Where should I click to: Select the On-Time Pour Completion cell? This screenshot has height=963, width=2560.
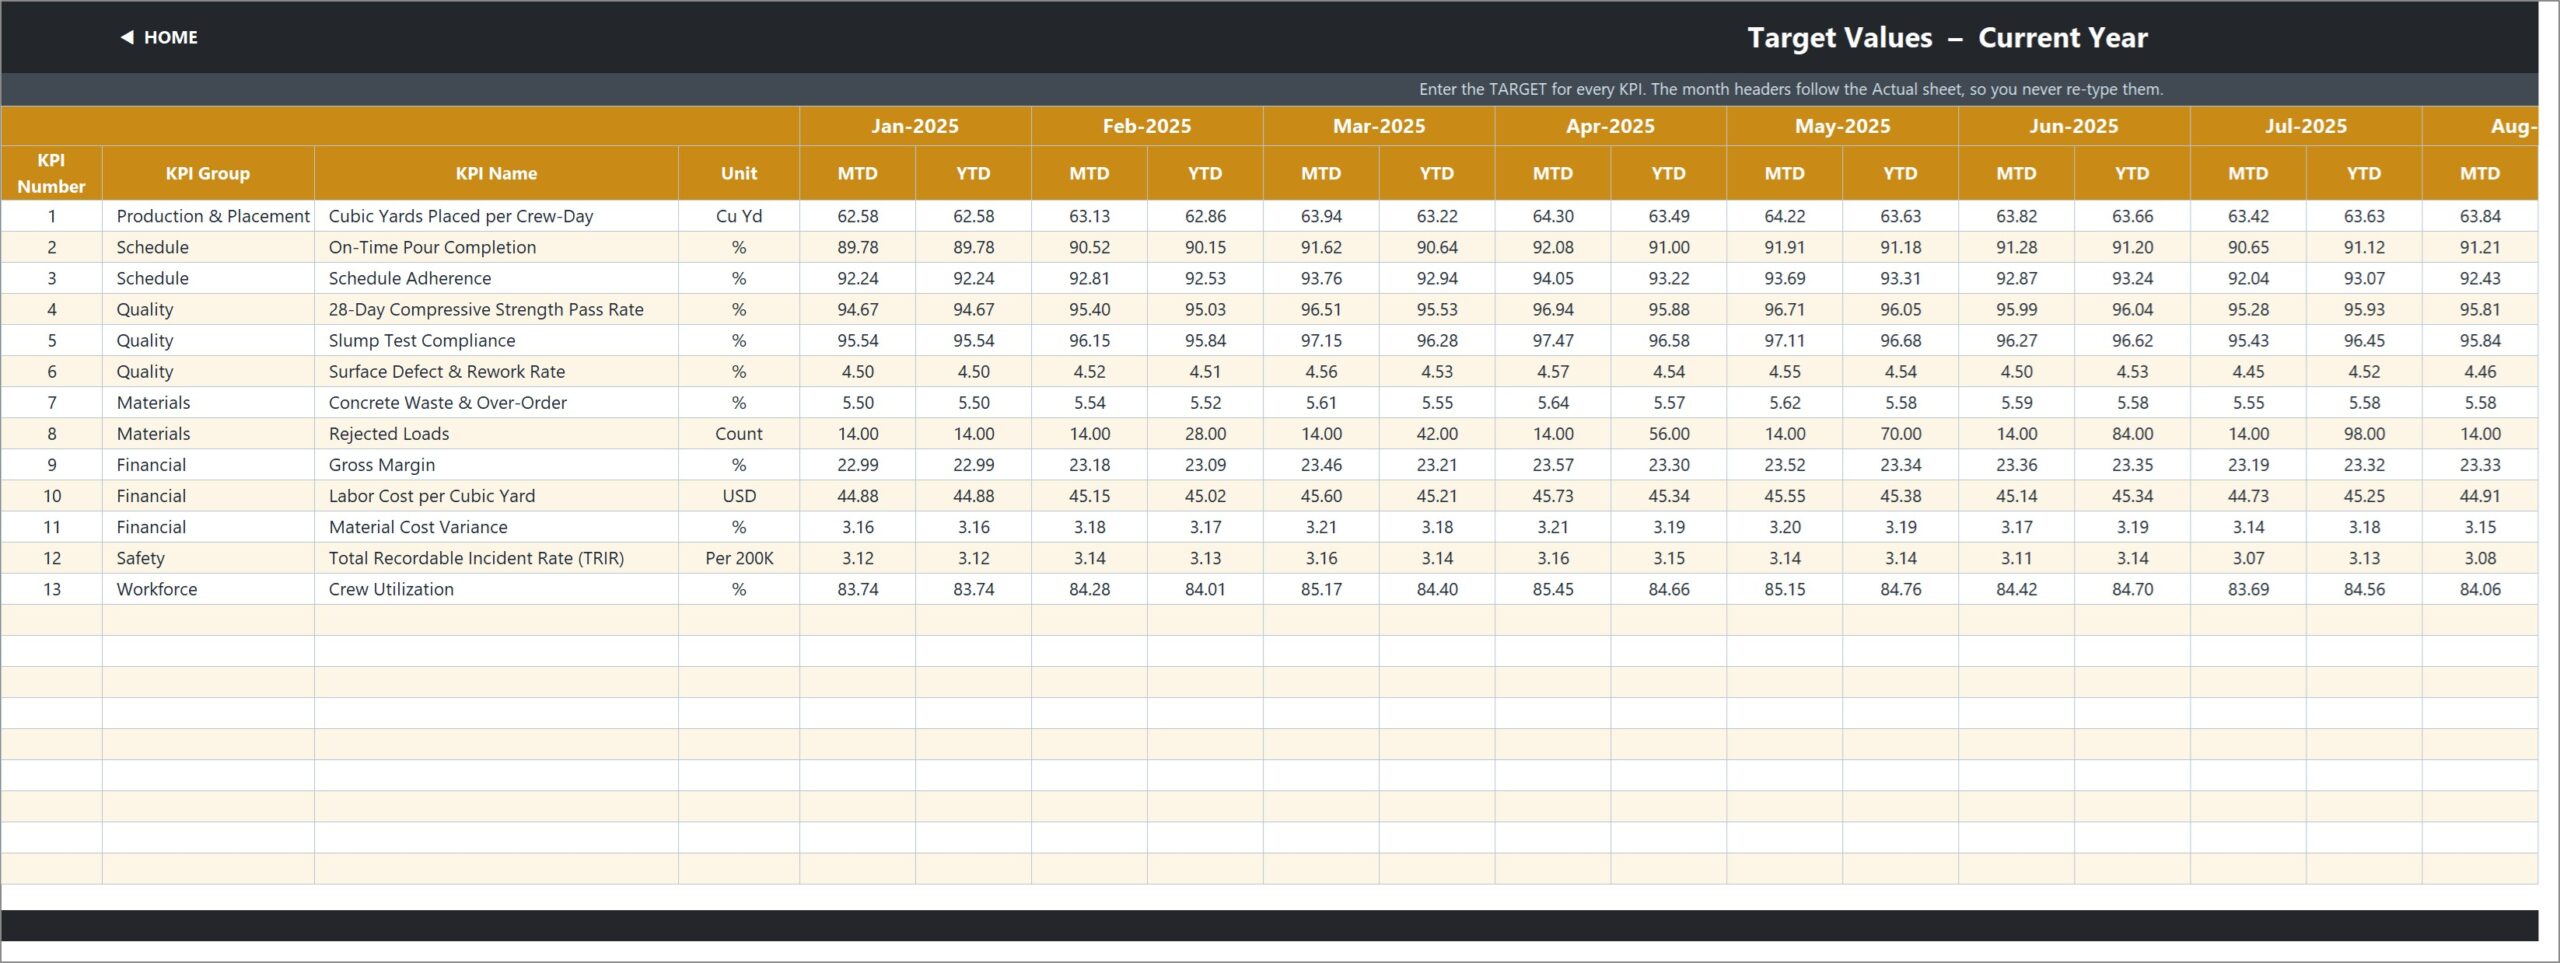click(x=496, y=247)
